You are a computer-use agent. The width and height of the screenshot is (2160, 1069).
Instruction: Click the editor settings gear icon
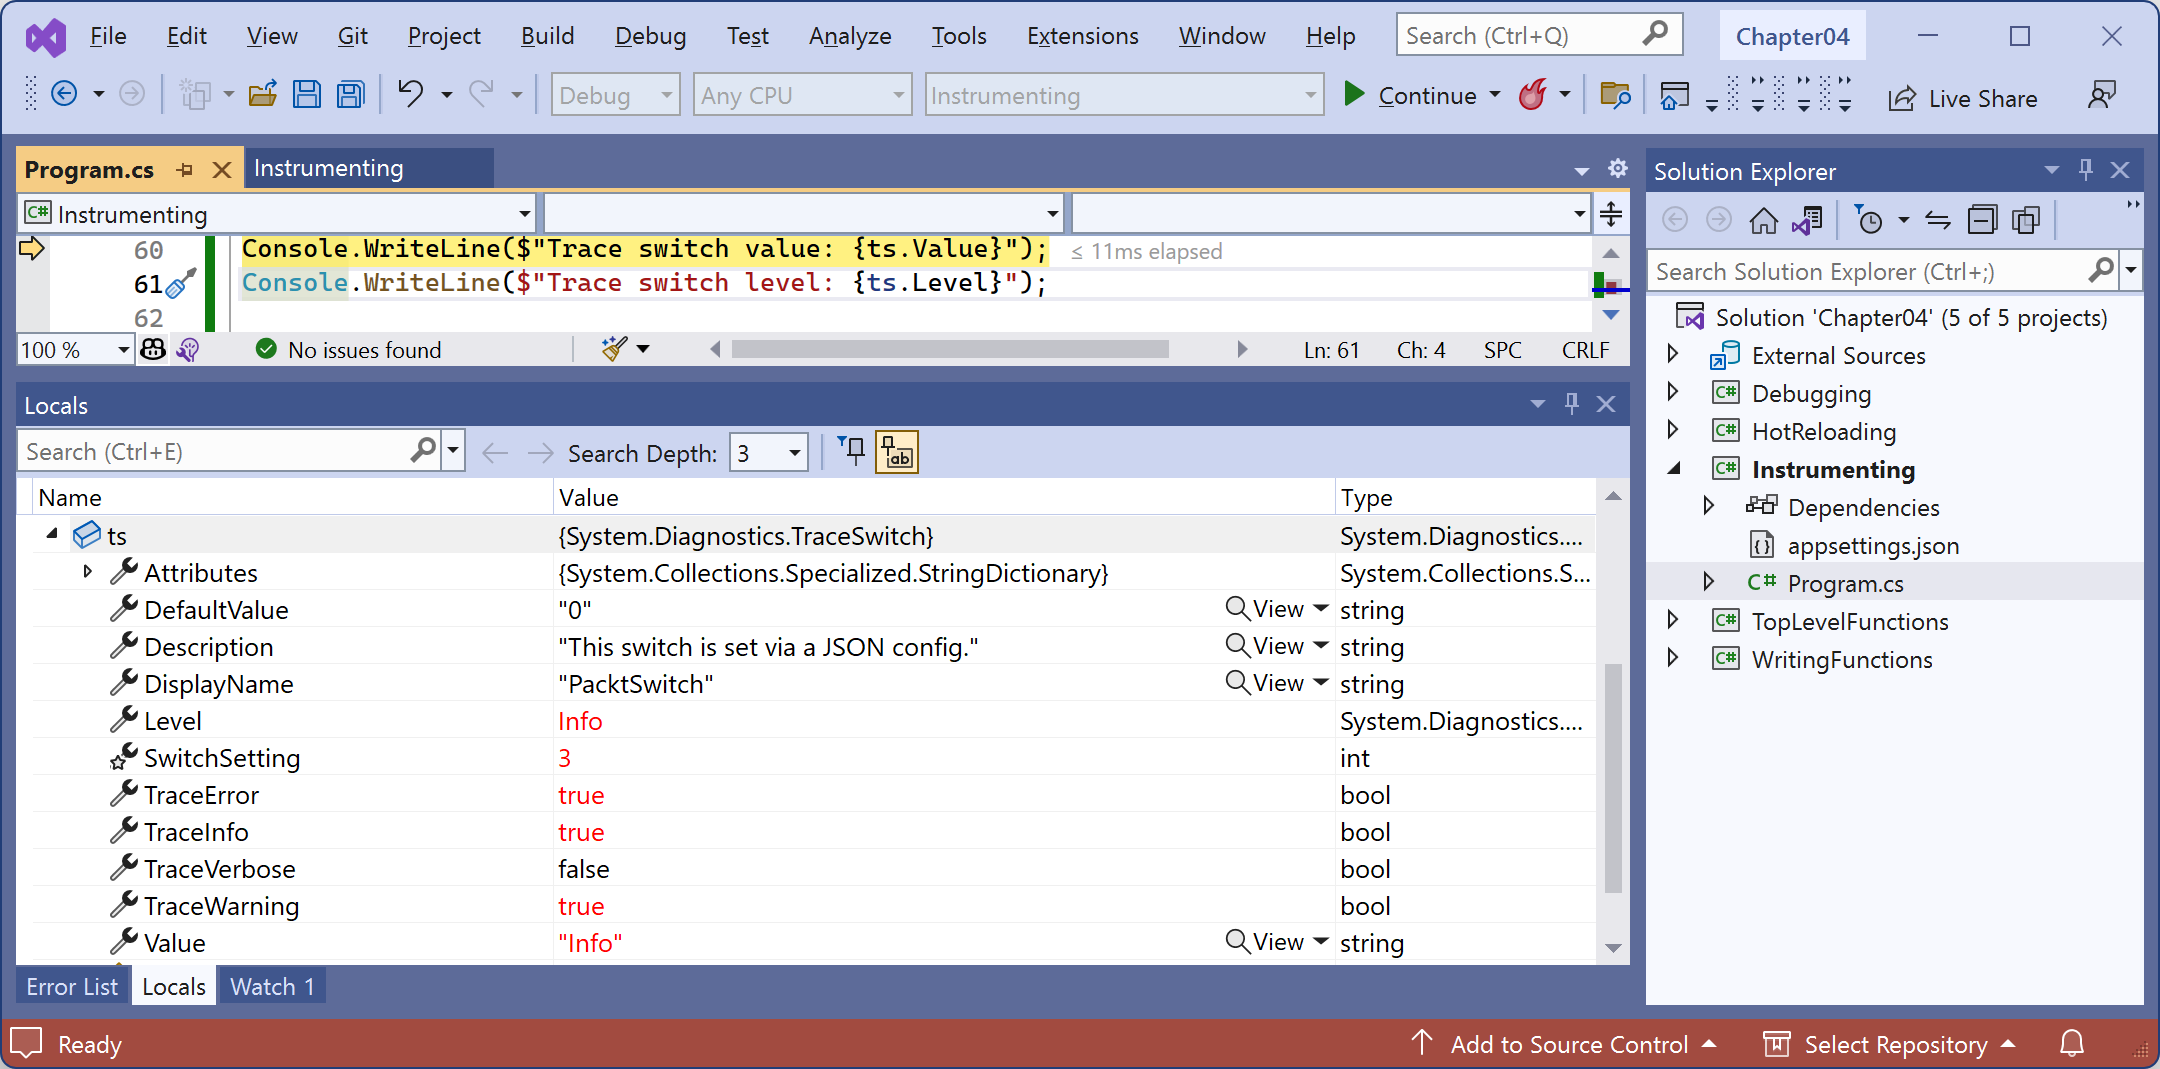pyautogui.click(x=1617, y=168)
